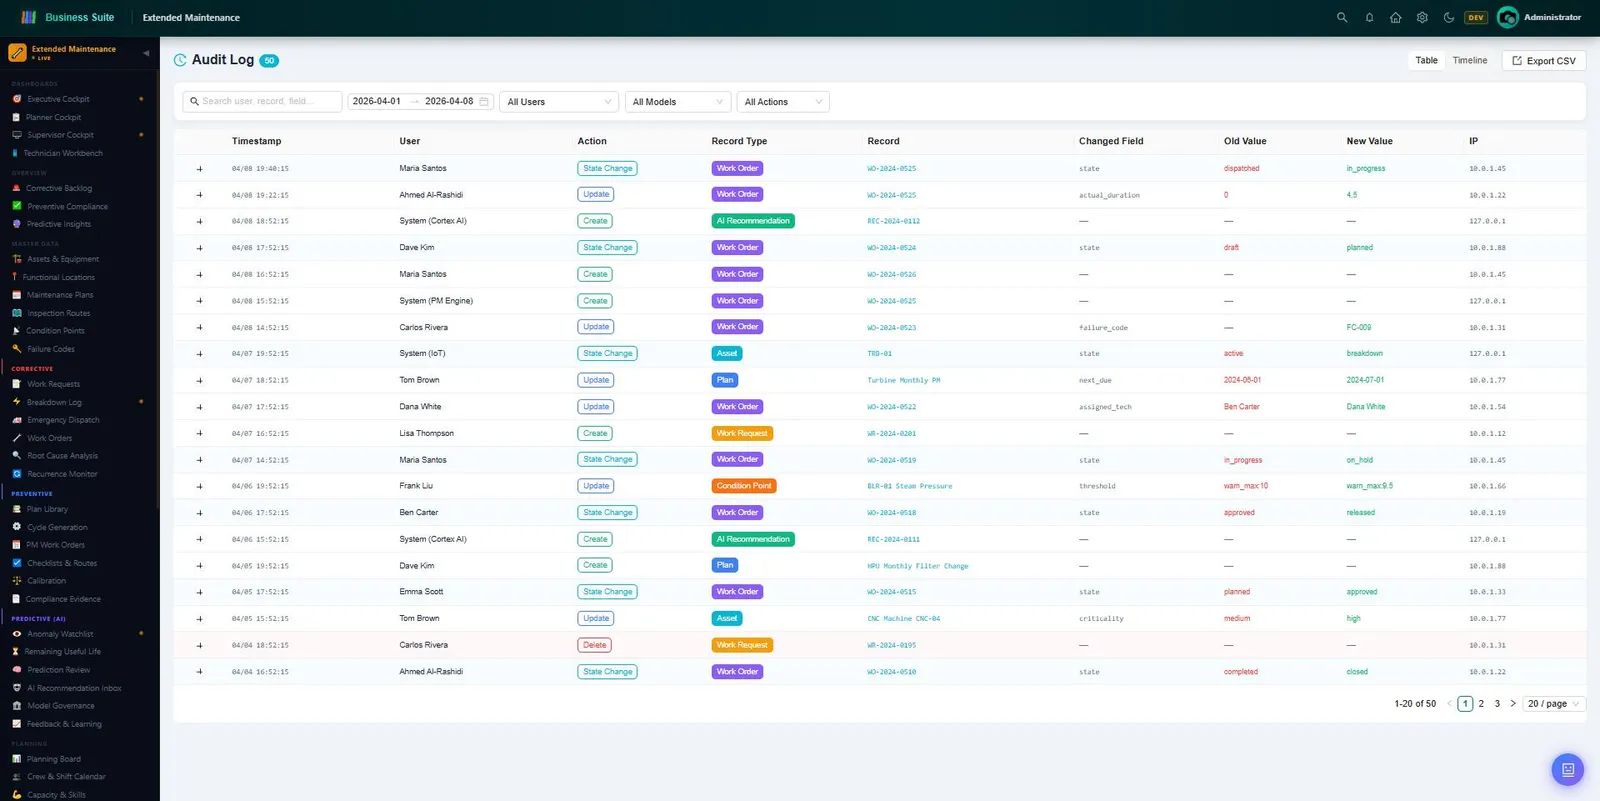Open Work Requests in sidebar

click(x=53, y=384)
